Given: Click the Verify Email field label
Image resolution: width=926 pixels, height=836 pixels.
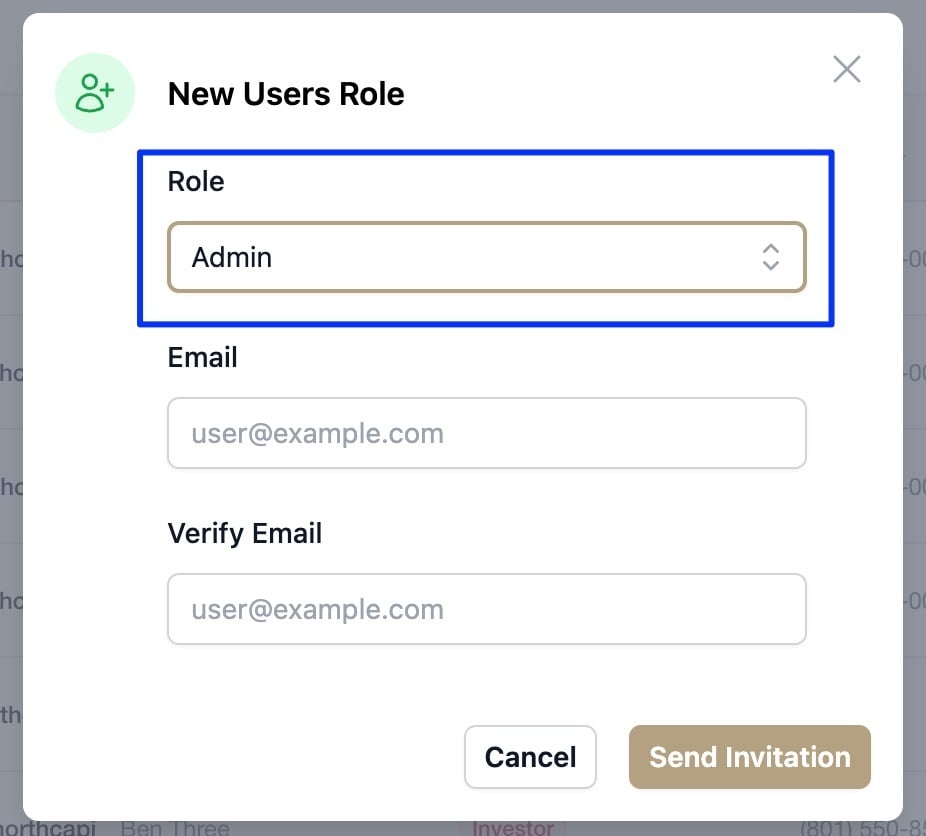Looking at the screenshot, I should coord(244,534).
